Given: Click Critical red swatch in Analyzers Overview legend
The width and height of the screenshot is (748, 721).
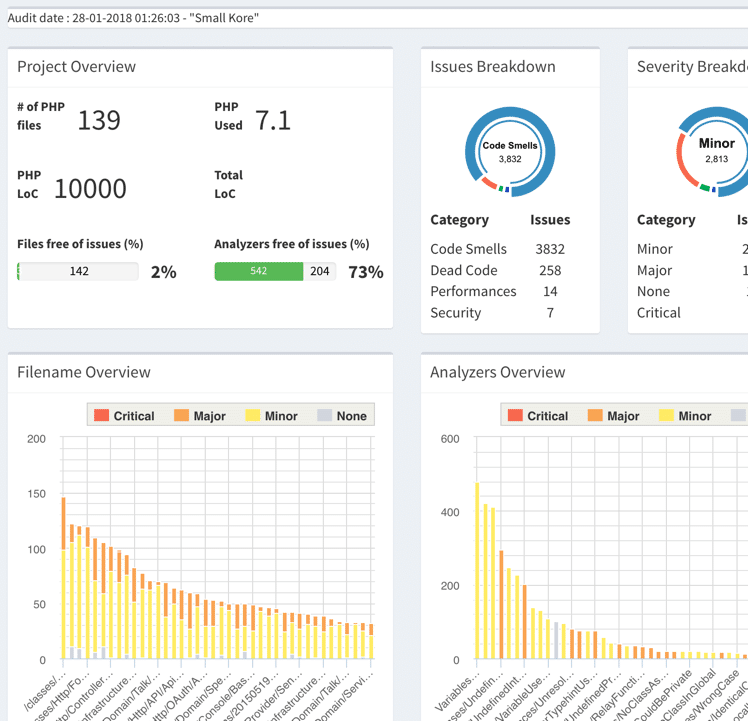Looking at the screenshot, I should pos(515,416).
